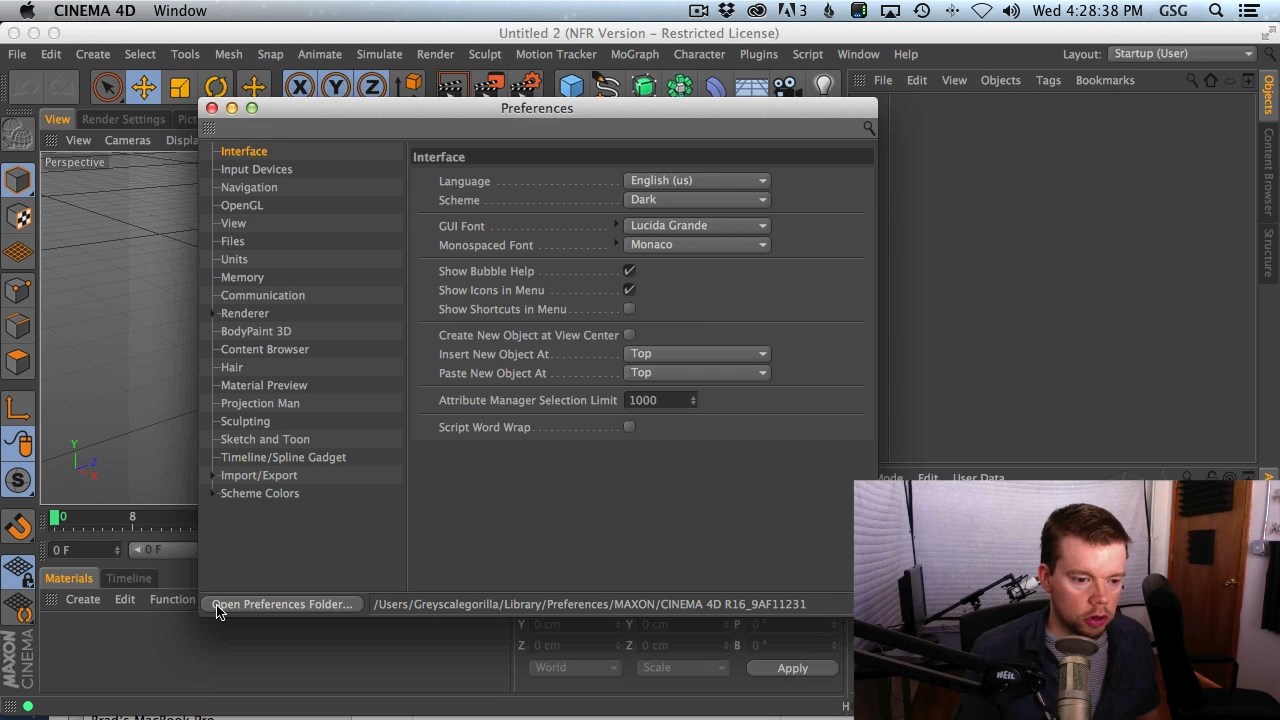1280x720 pixels.
Task: Switch to Render Settings tab
Action: point(123,119)
